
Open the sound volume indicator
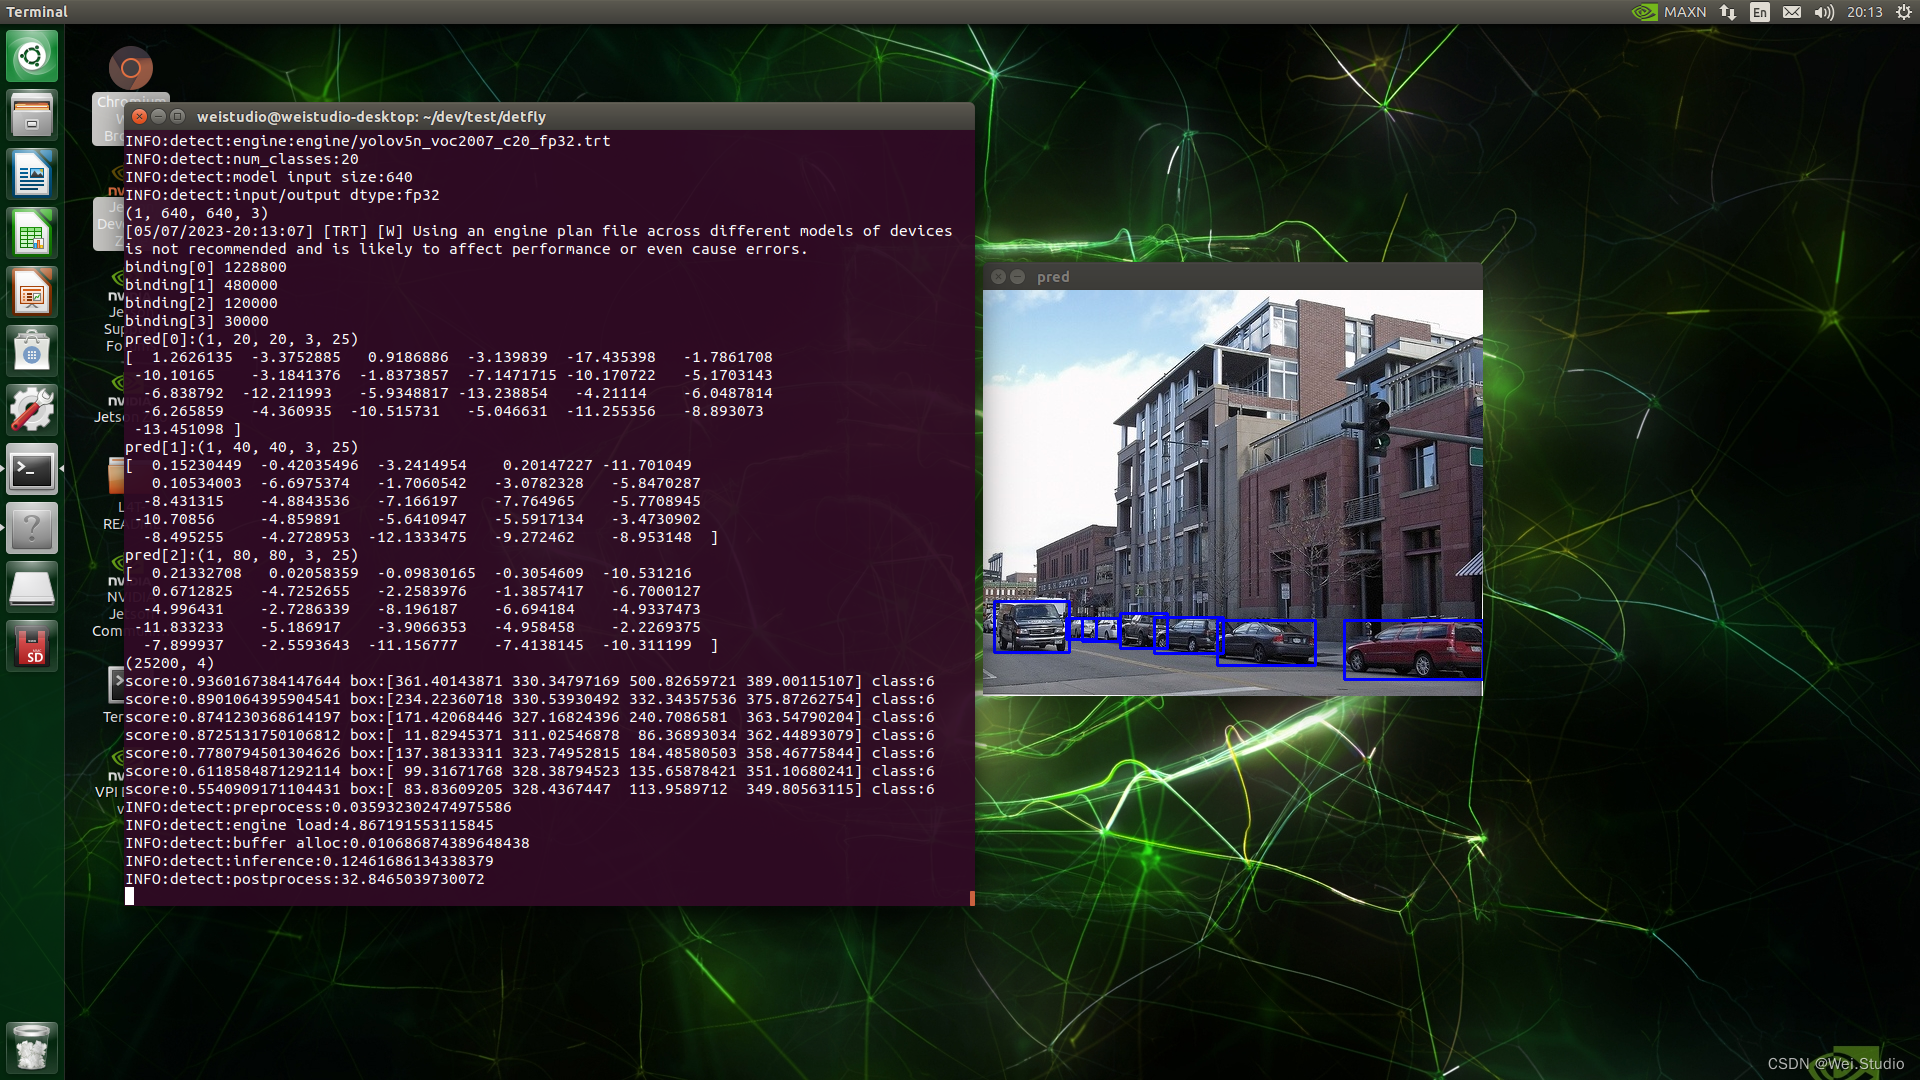click(x=1824, y=12)
